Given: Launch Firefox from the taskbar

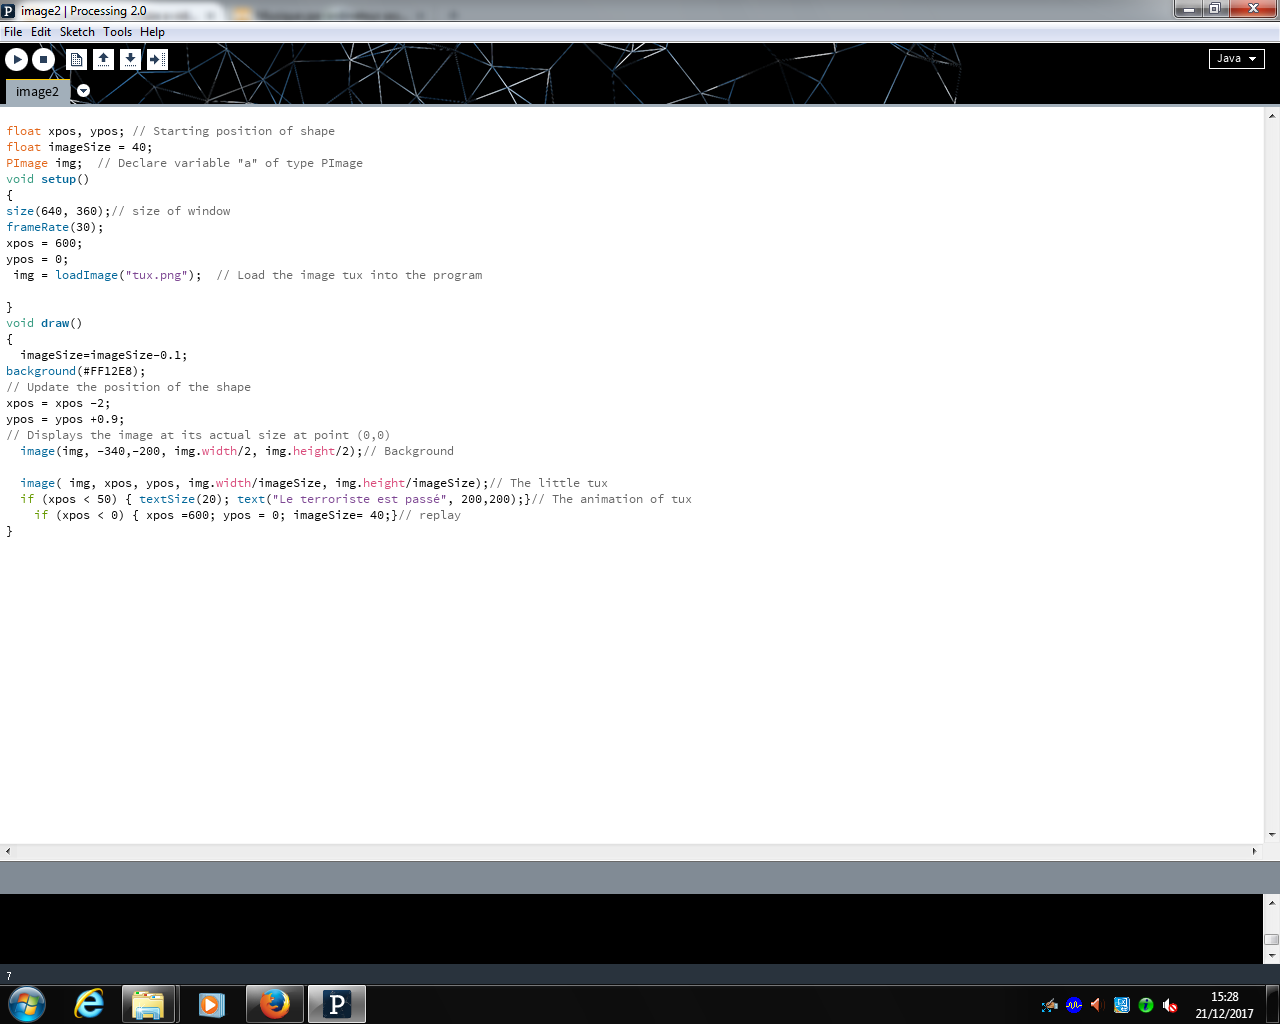Looking at the screenshot, I should 274,1004.
